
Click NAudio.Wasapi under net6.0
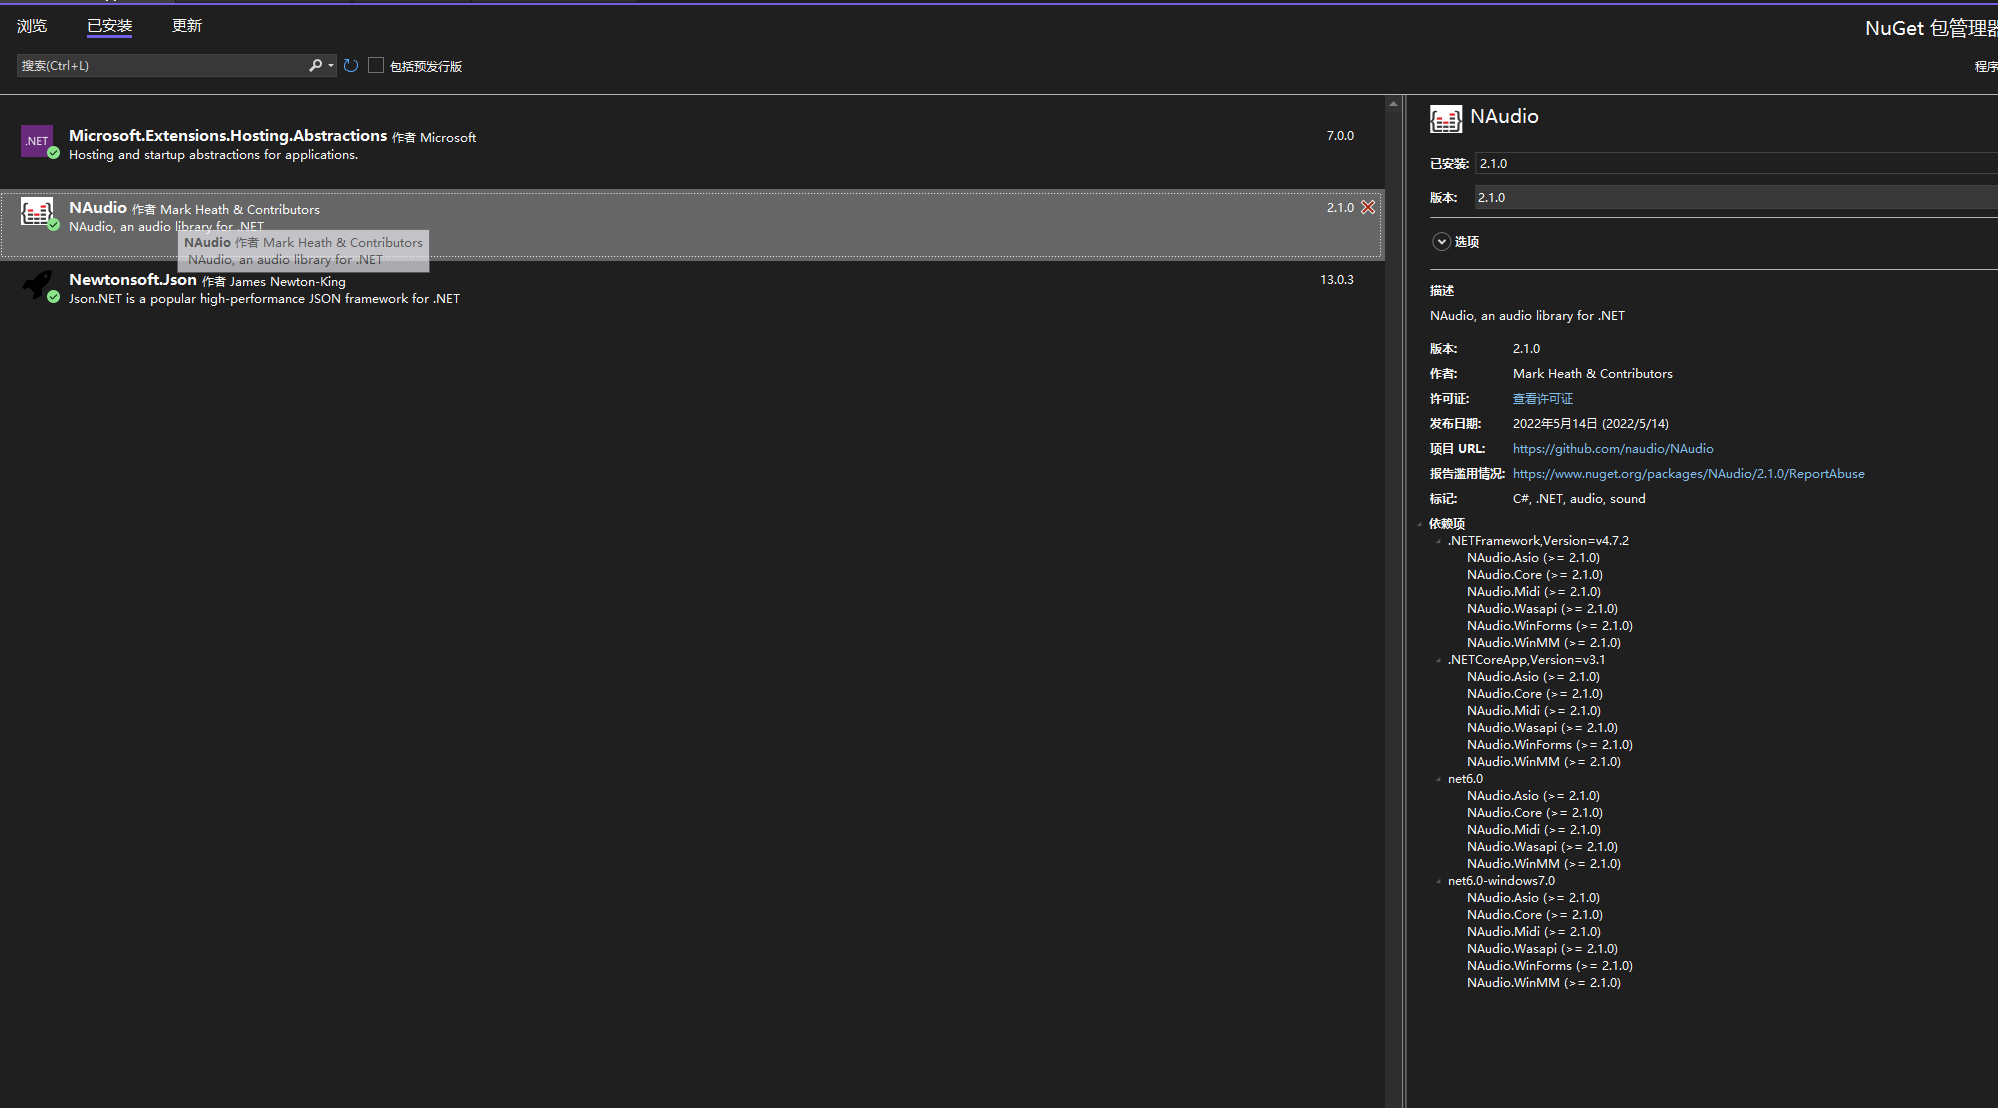[1542, 847]
